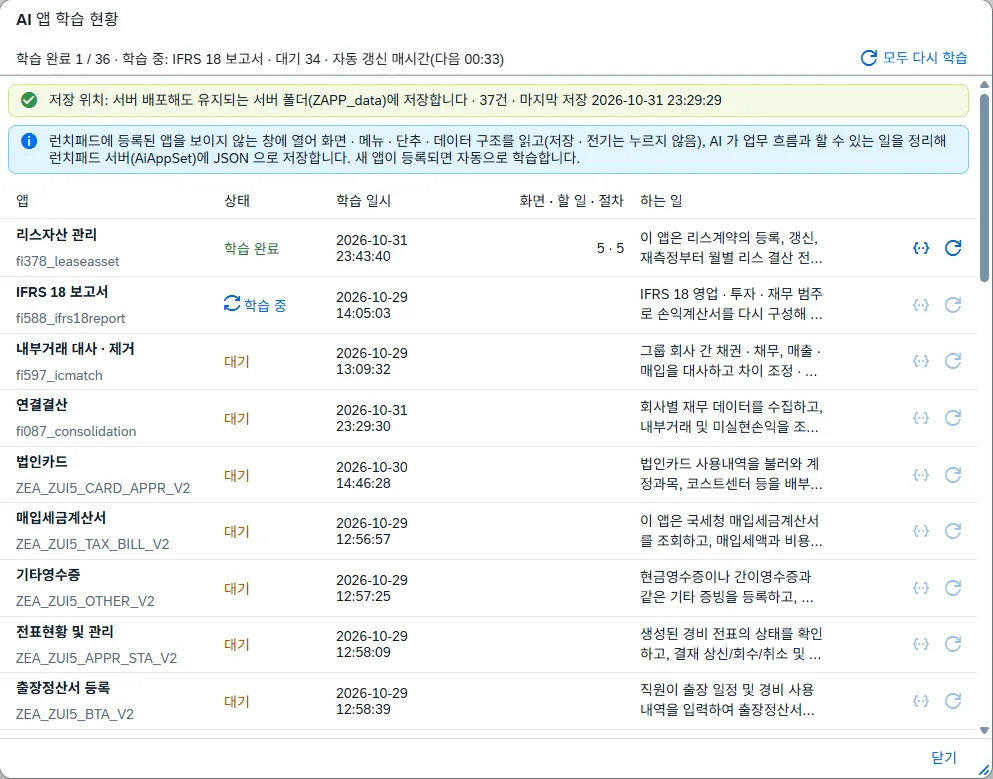Click the 5 · 5 count value

pos(610,248)
